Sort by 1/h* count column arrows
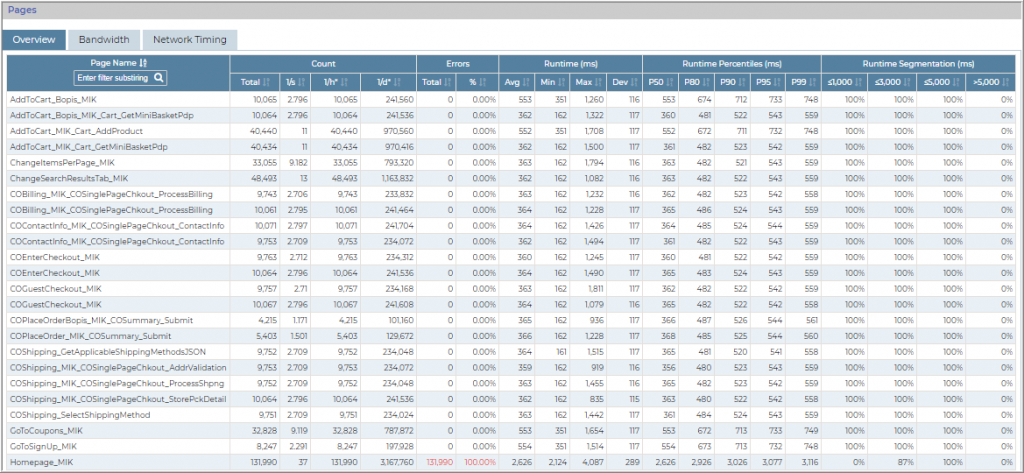Image resolution: width=1024 pixels, height=473 pixels. pos(344,83)
